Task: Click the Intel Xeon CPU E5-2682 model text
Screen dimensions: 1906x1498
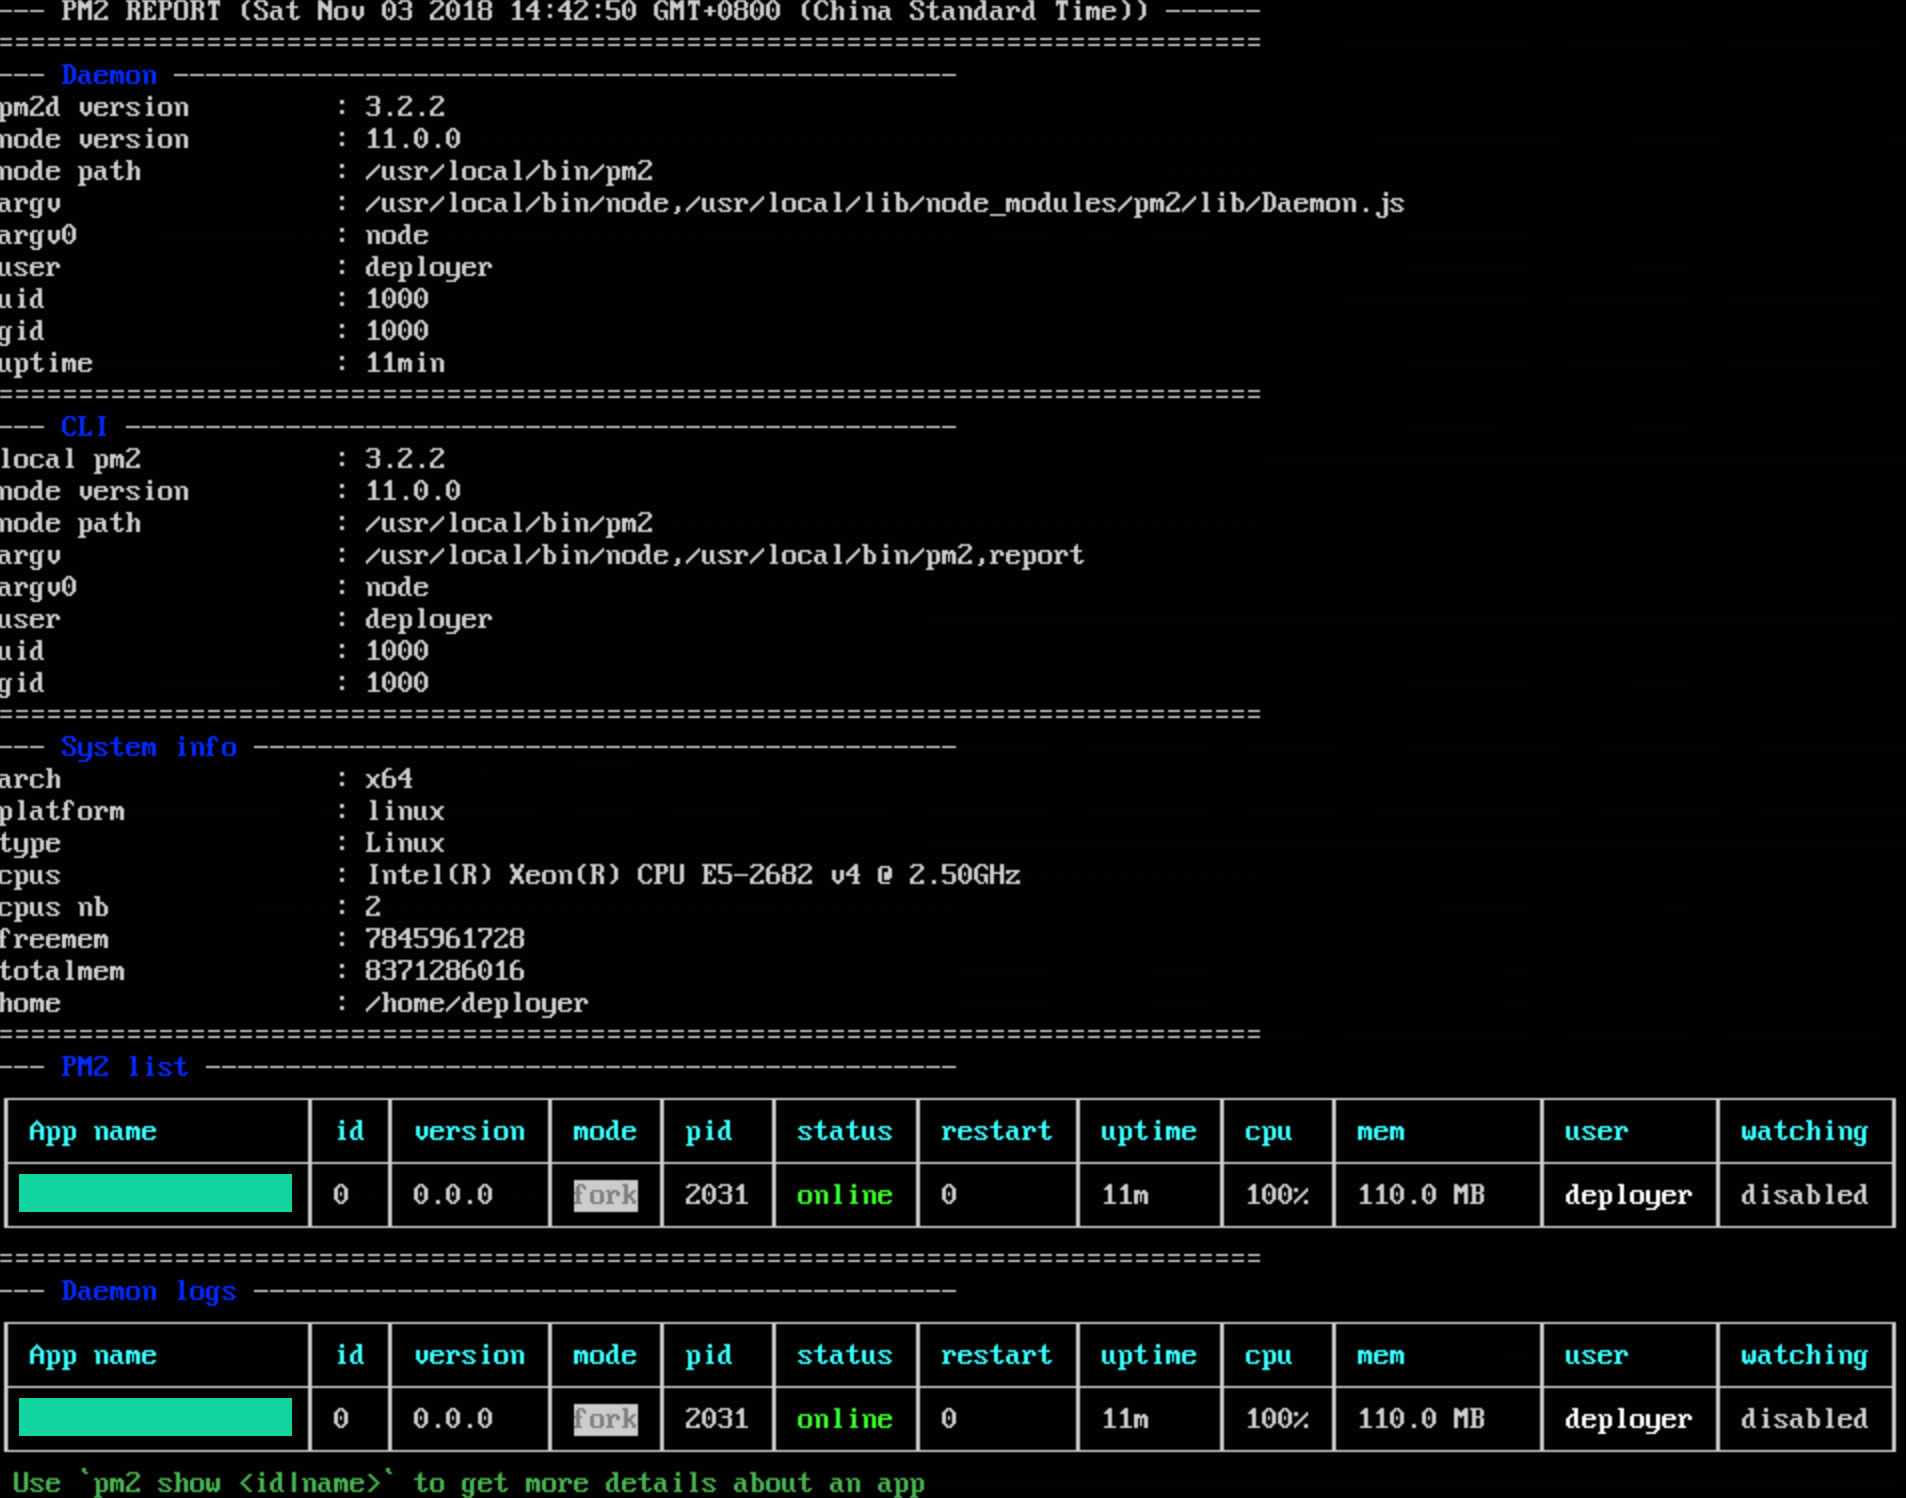Action: point(692,875)
